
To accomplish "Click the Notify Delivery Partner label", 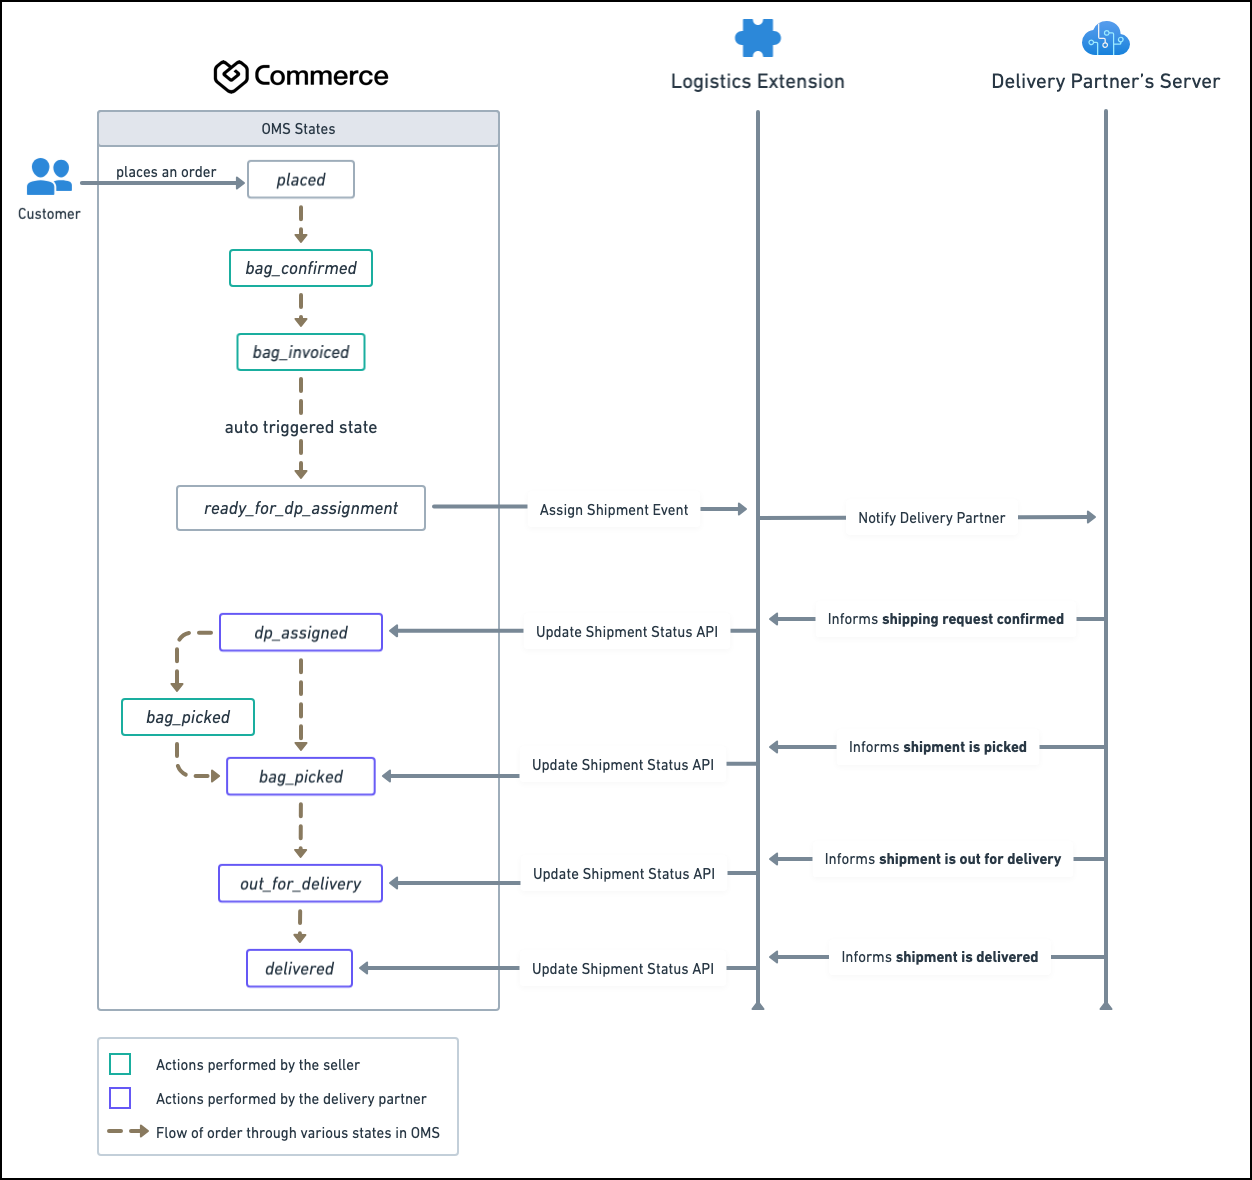I will [x=932, y=518].
